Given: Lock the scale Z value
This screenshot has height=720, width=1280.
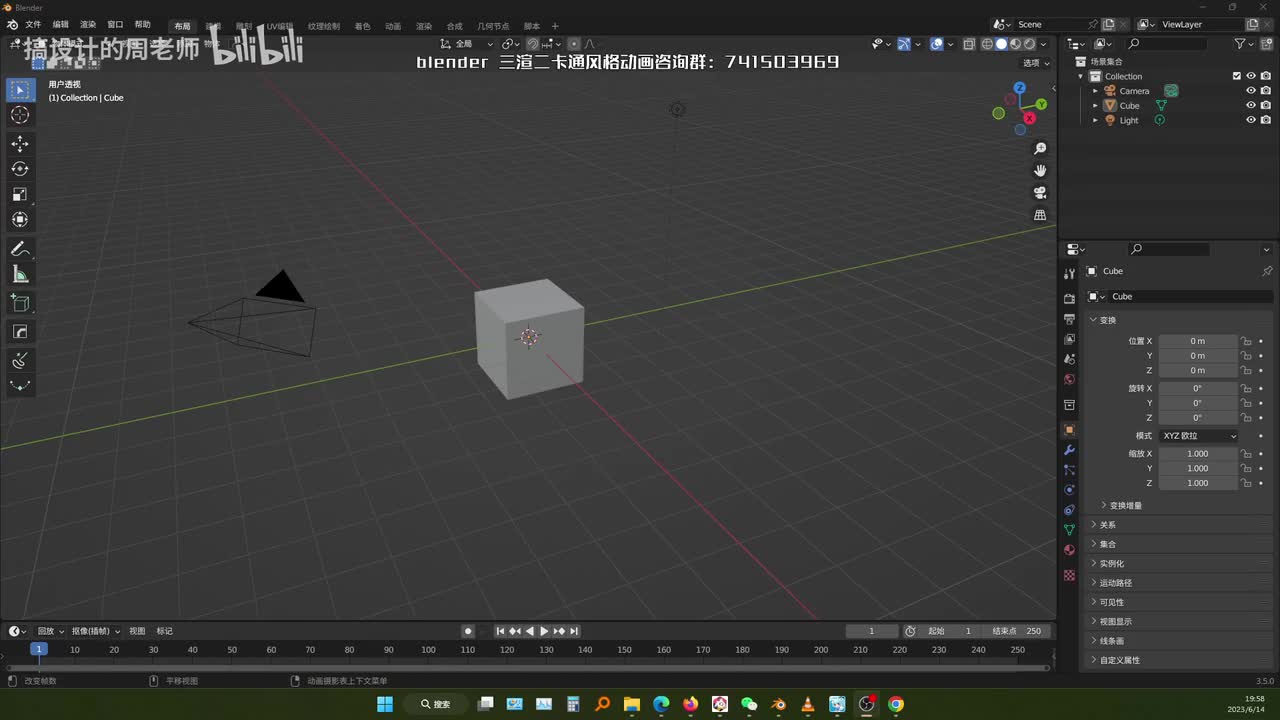Looking at the screenshot, I should (x=1246, y=483).
